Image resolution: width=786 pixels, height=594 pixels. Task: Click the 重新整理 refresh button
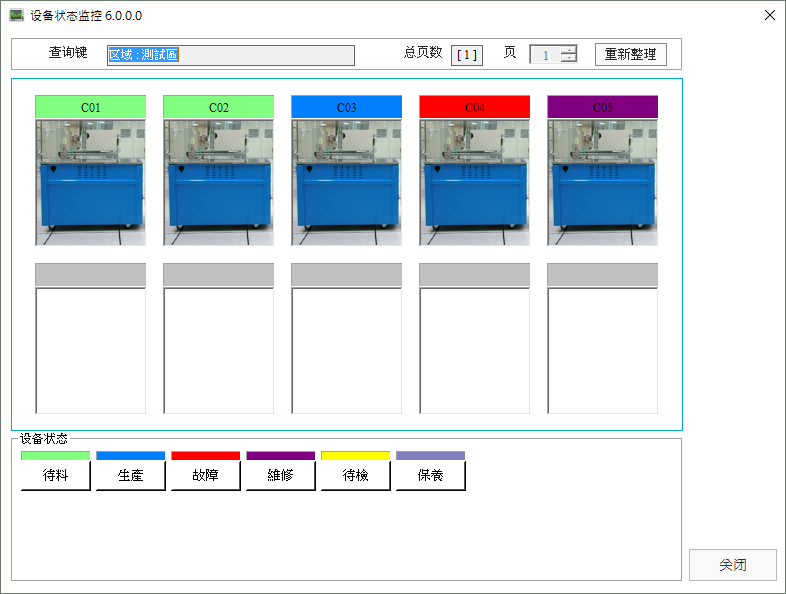(x=631, y=54)
